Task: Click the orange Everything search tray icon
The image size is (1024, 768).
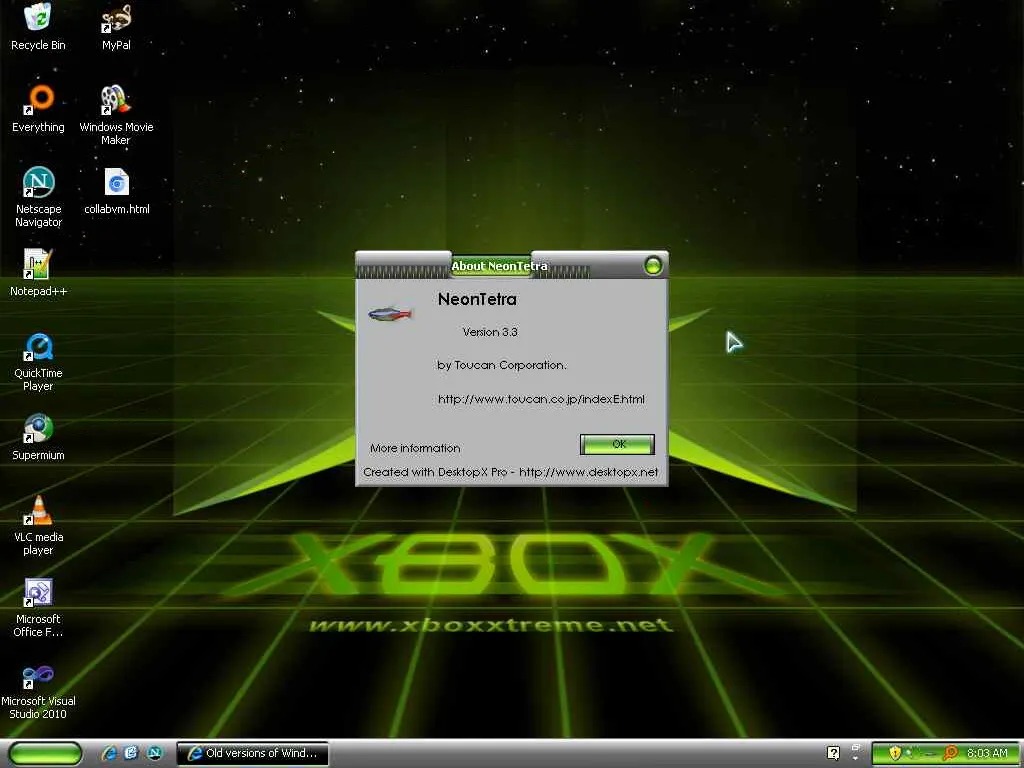Action: coord(951,753)
